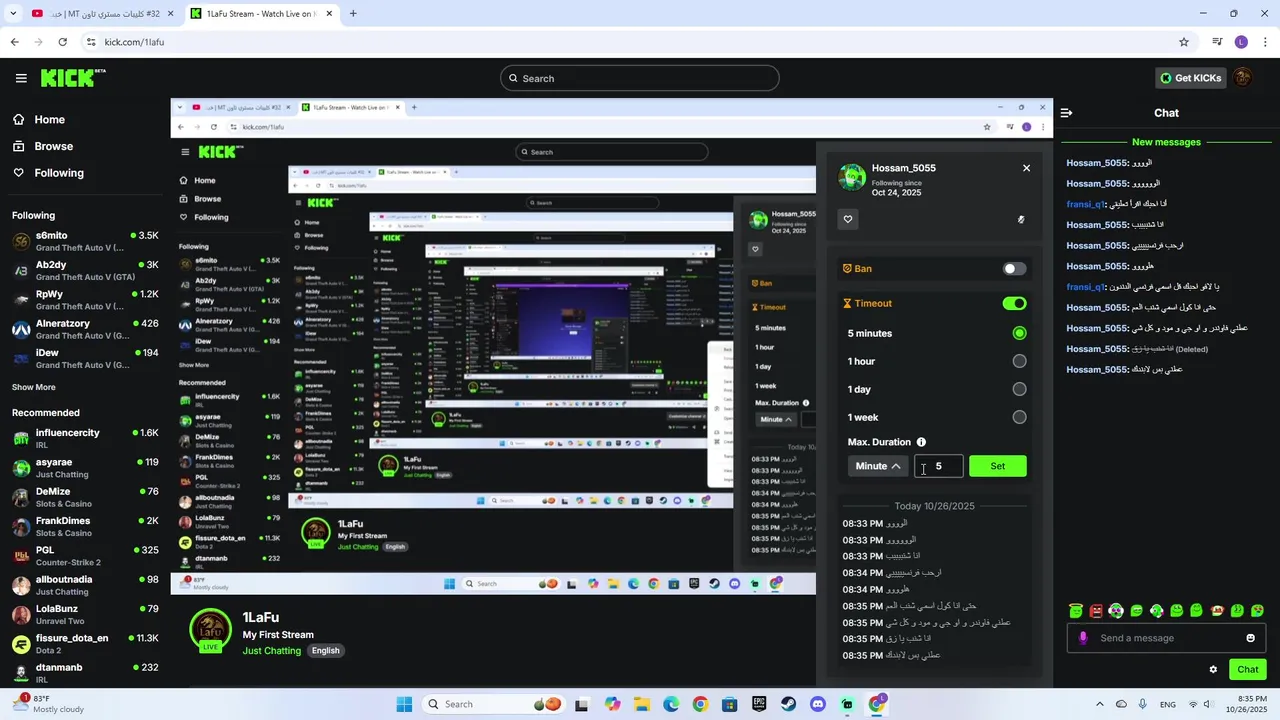Open the browser tab search dropdown arrow
Screen dimensions: 1280x720
click(x=13, y=13)
